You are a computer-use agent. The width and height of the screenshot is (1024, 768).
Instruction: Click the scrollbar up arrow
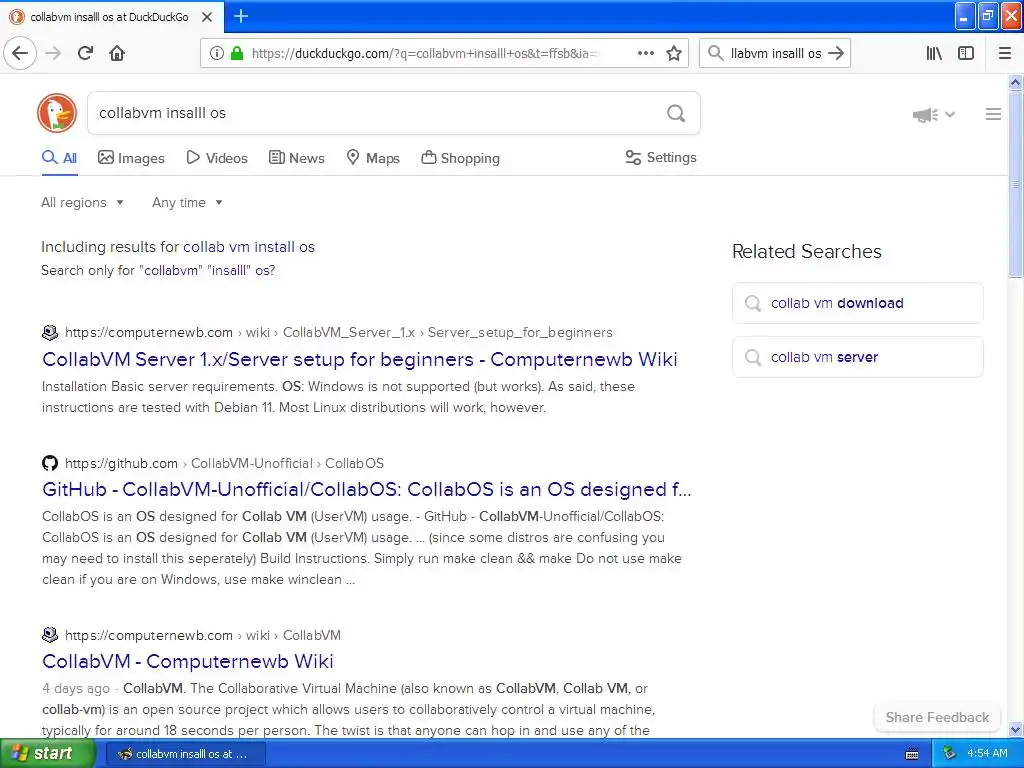coord(1016,82)
